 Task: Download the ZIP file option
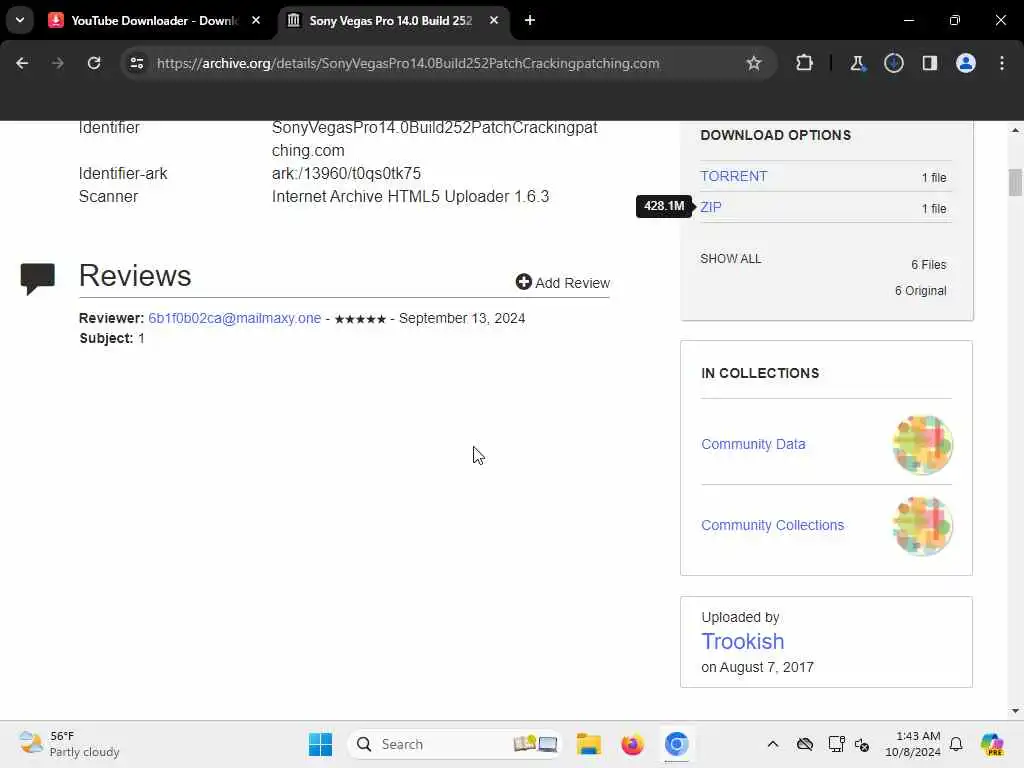(x=711, y=208)
